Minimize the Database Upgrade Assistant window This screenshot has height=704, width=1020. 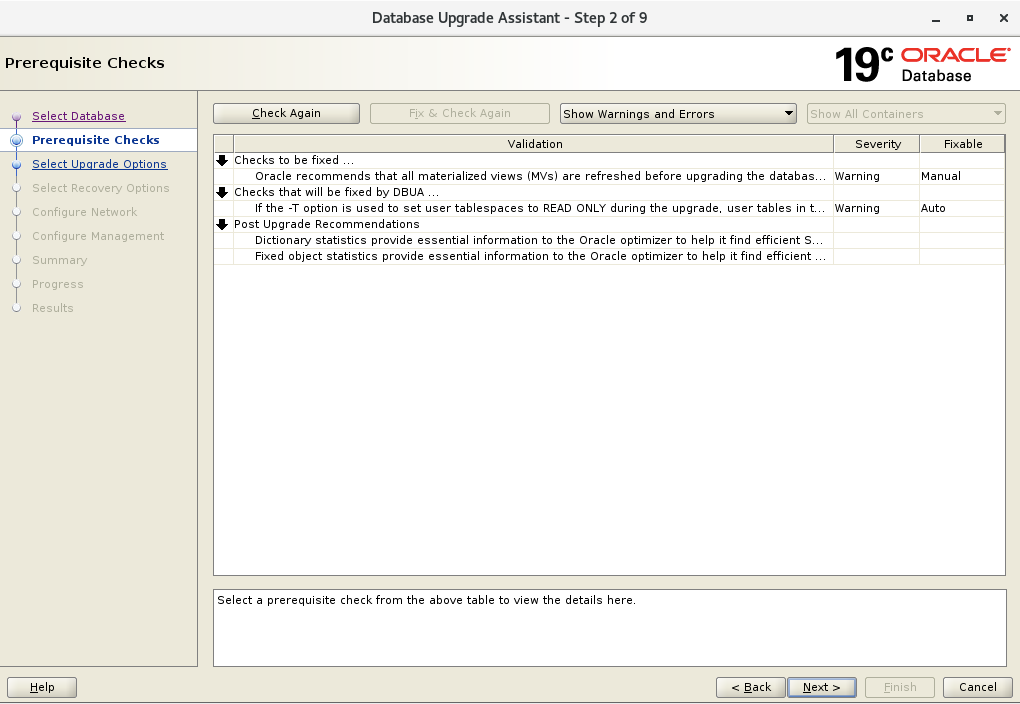(936, 19)
